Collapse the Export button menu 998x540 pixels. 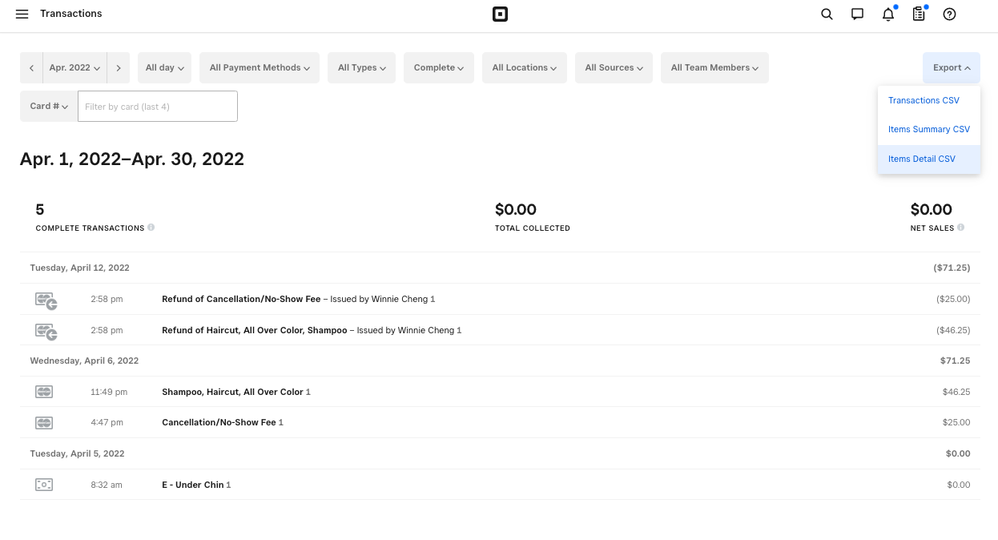tap(951, 68)
